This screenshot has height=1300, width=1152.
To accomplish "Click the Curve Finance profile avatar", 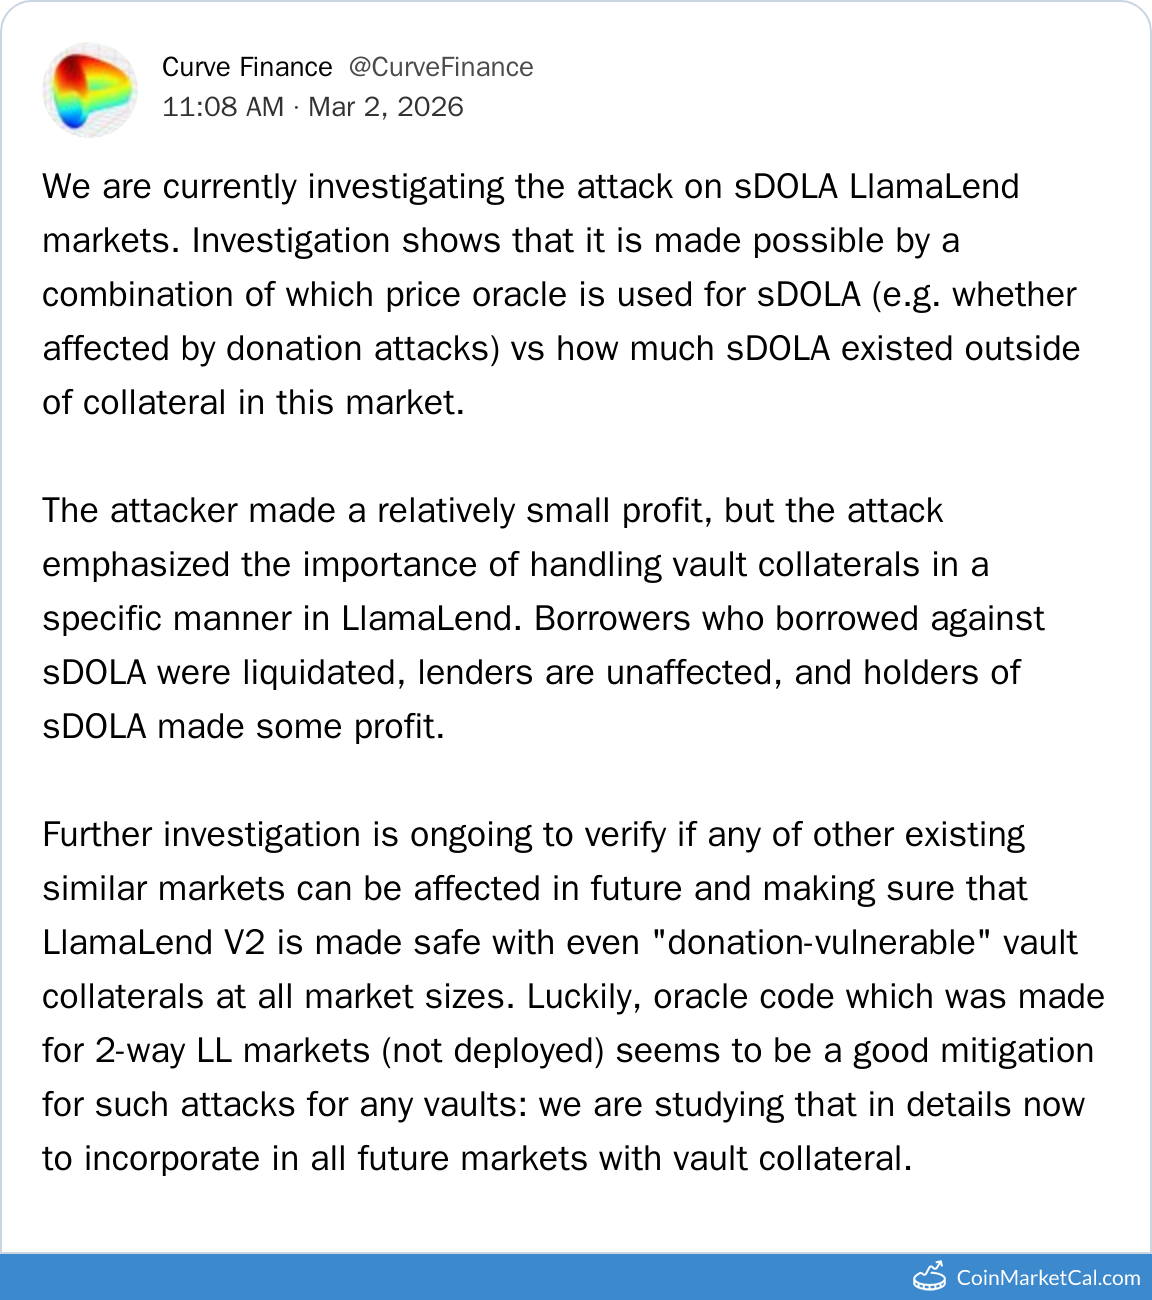I will 90,90.
